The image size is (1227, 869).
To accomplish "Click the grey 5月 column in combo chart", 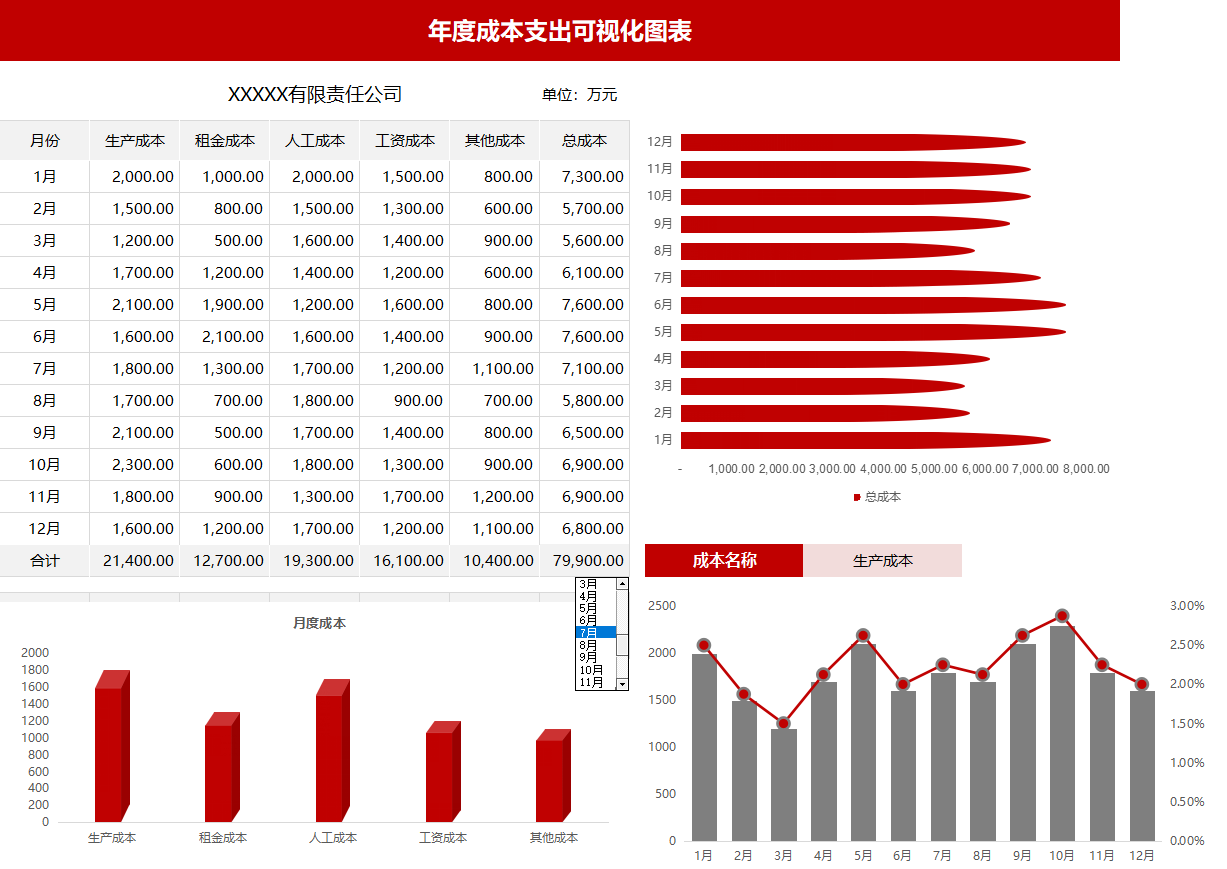I will 863,742.
